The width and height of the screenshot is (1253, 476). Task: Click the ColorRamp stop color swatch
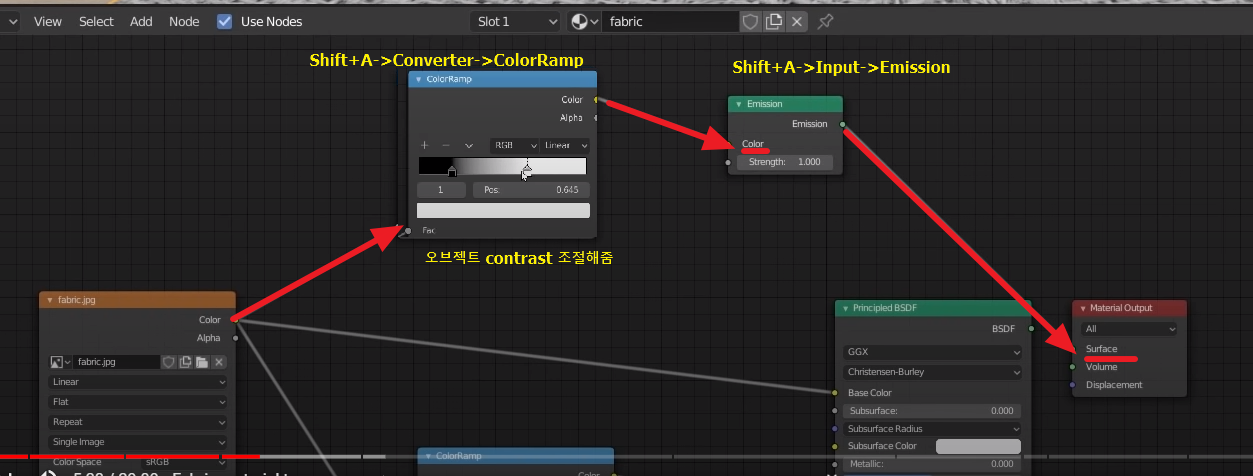503,210
